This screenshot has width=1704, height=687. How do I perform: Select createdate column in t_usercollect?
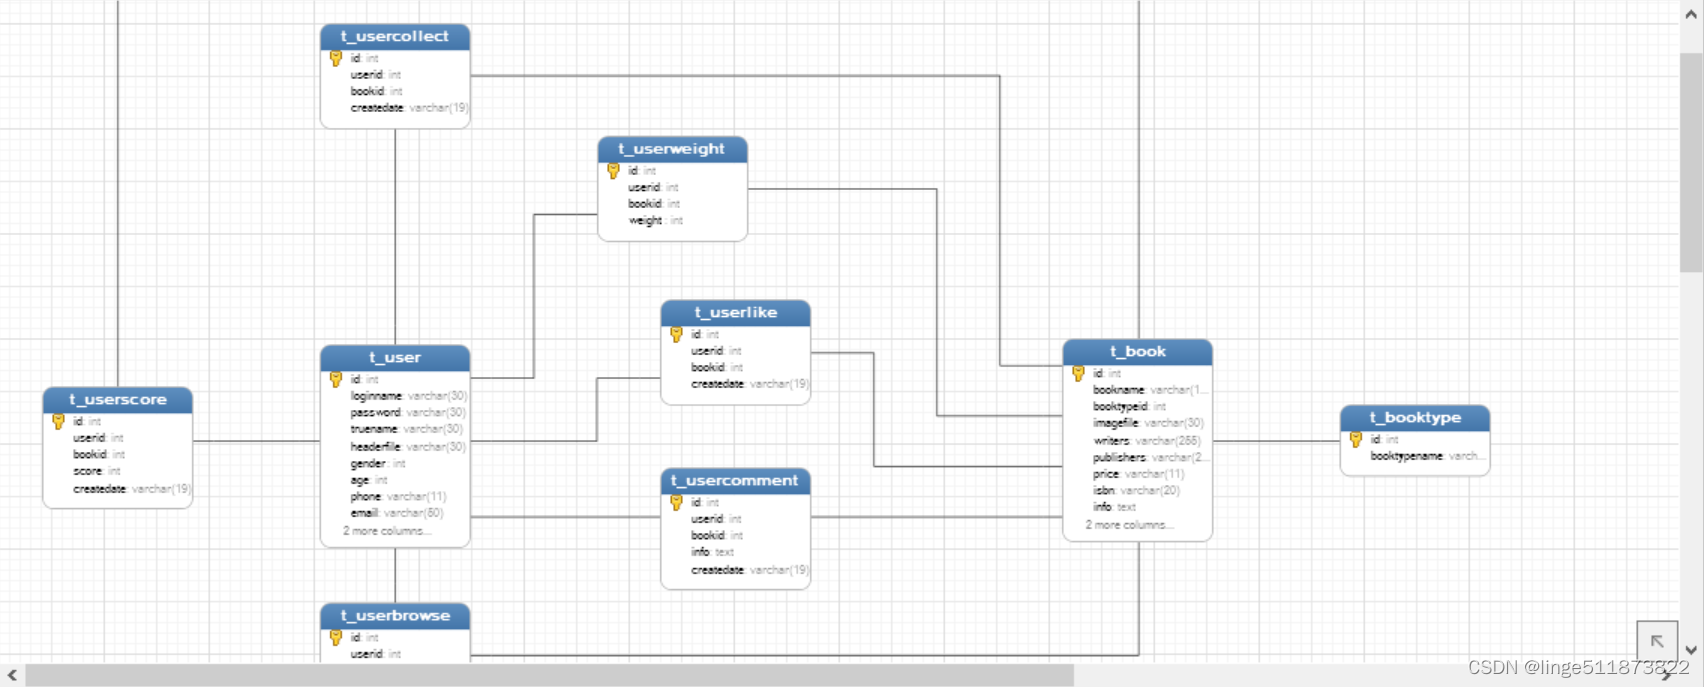tap(409, 108)
